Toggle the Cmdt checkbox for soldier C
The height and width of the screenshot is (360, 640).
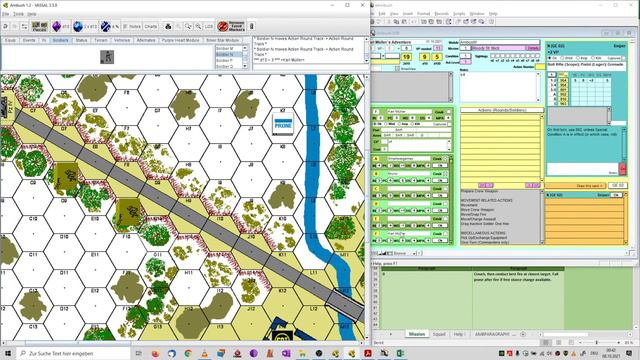click(x=446, y=189)
